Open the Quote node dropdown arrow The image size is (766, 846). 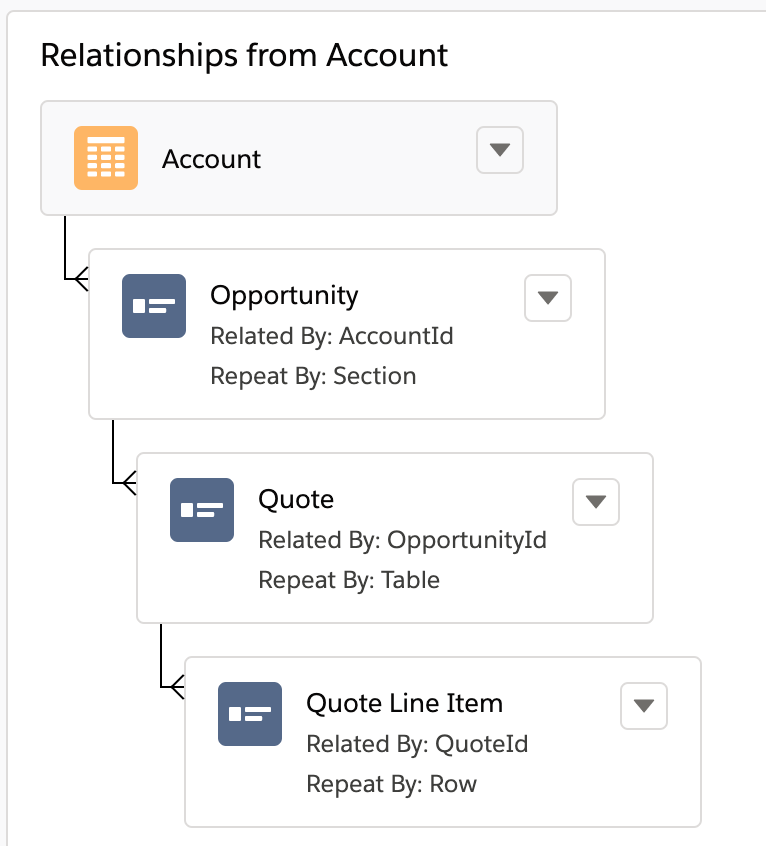(x=596, y=502)
